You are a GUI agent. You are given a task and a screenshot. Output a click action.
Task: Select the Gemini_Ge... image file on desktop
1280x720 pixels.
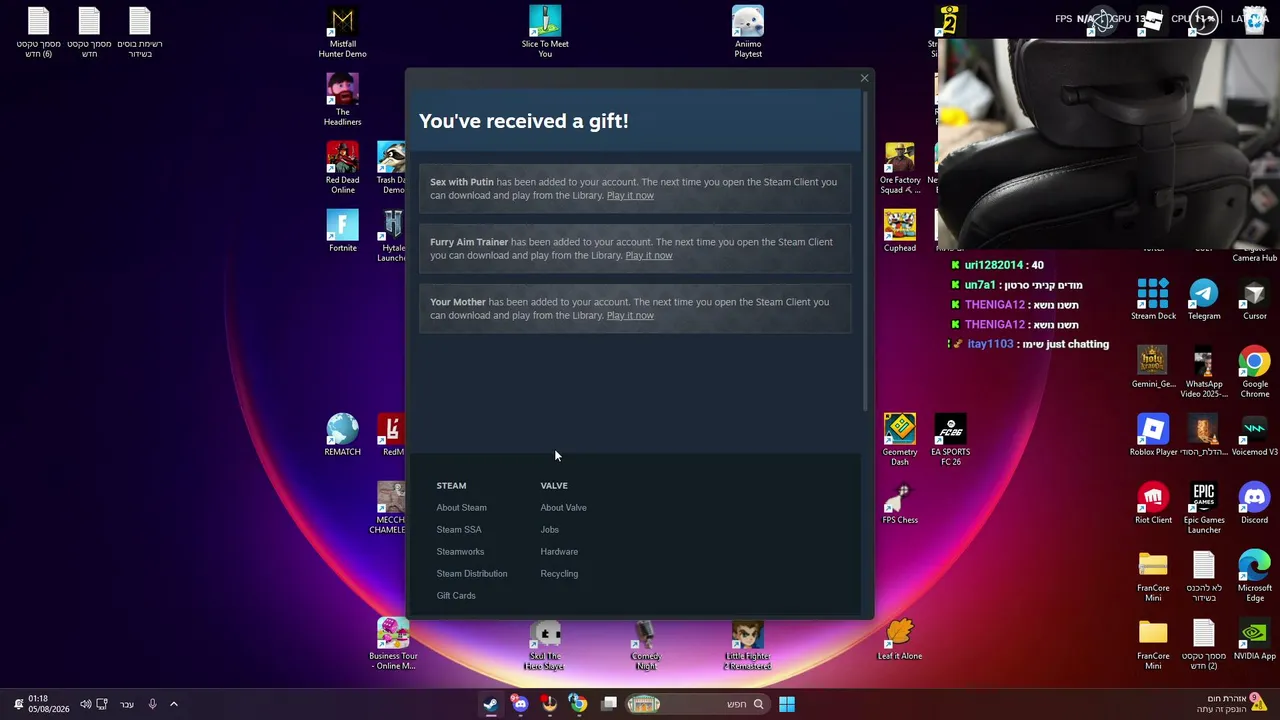pos(1153,367)
